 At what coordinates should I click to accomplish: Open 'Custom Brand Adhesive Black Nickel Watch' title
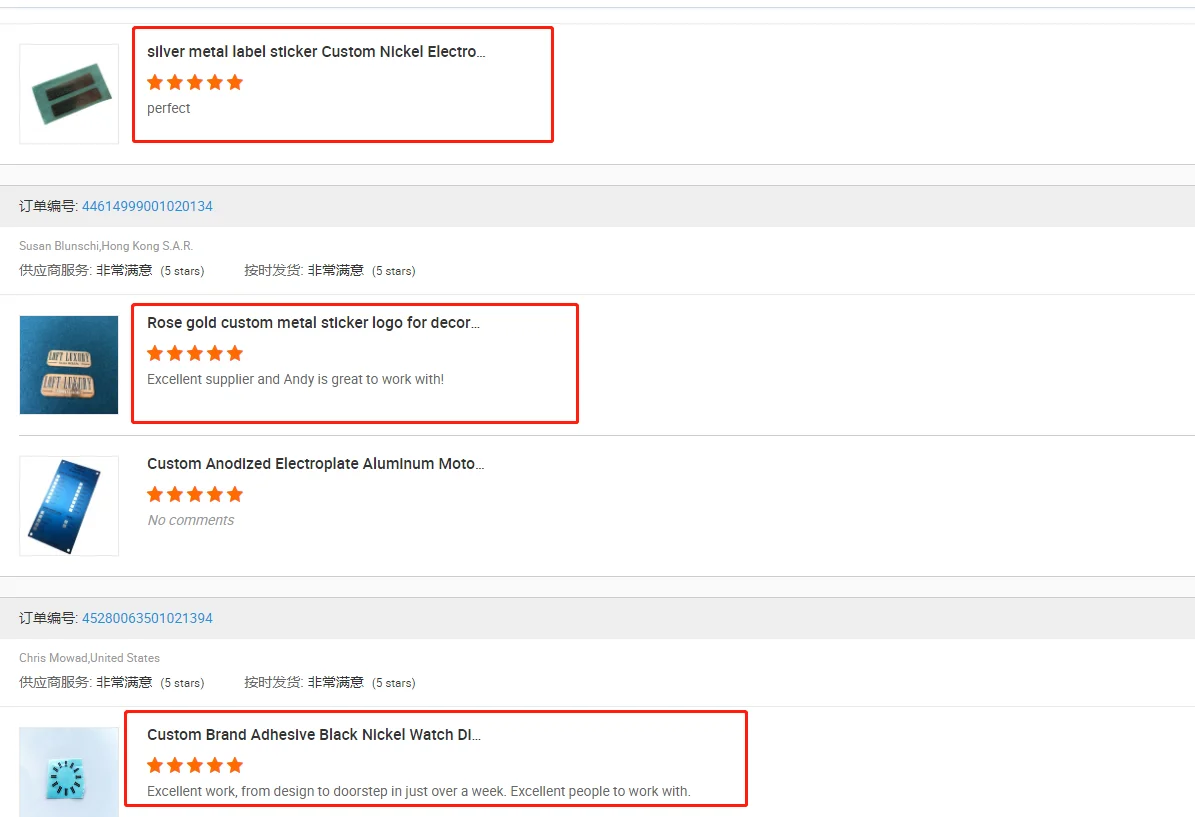click(313, 735)
